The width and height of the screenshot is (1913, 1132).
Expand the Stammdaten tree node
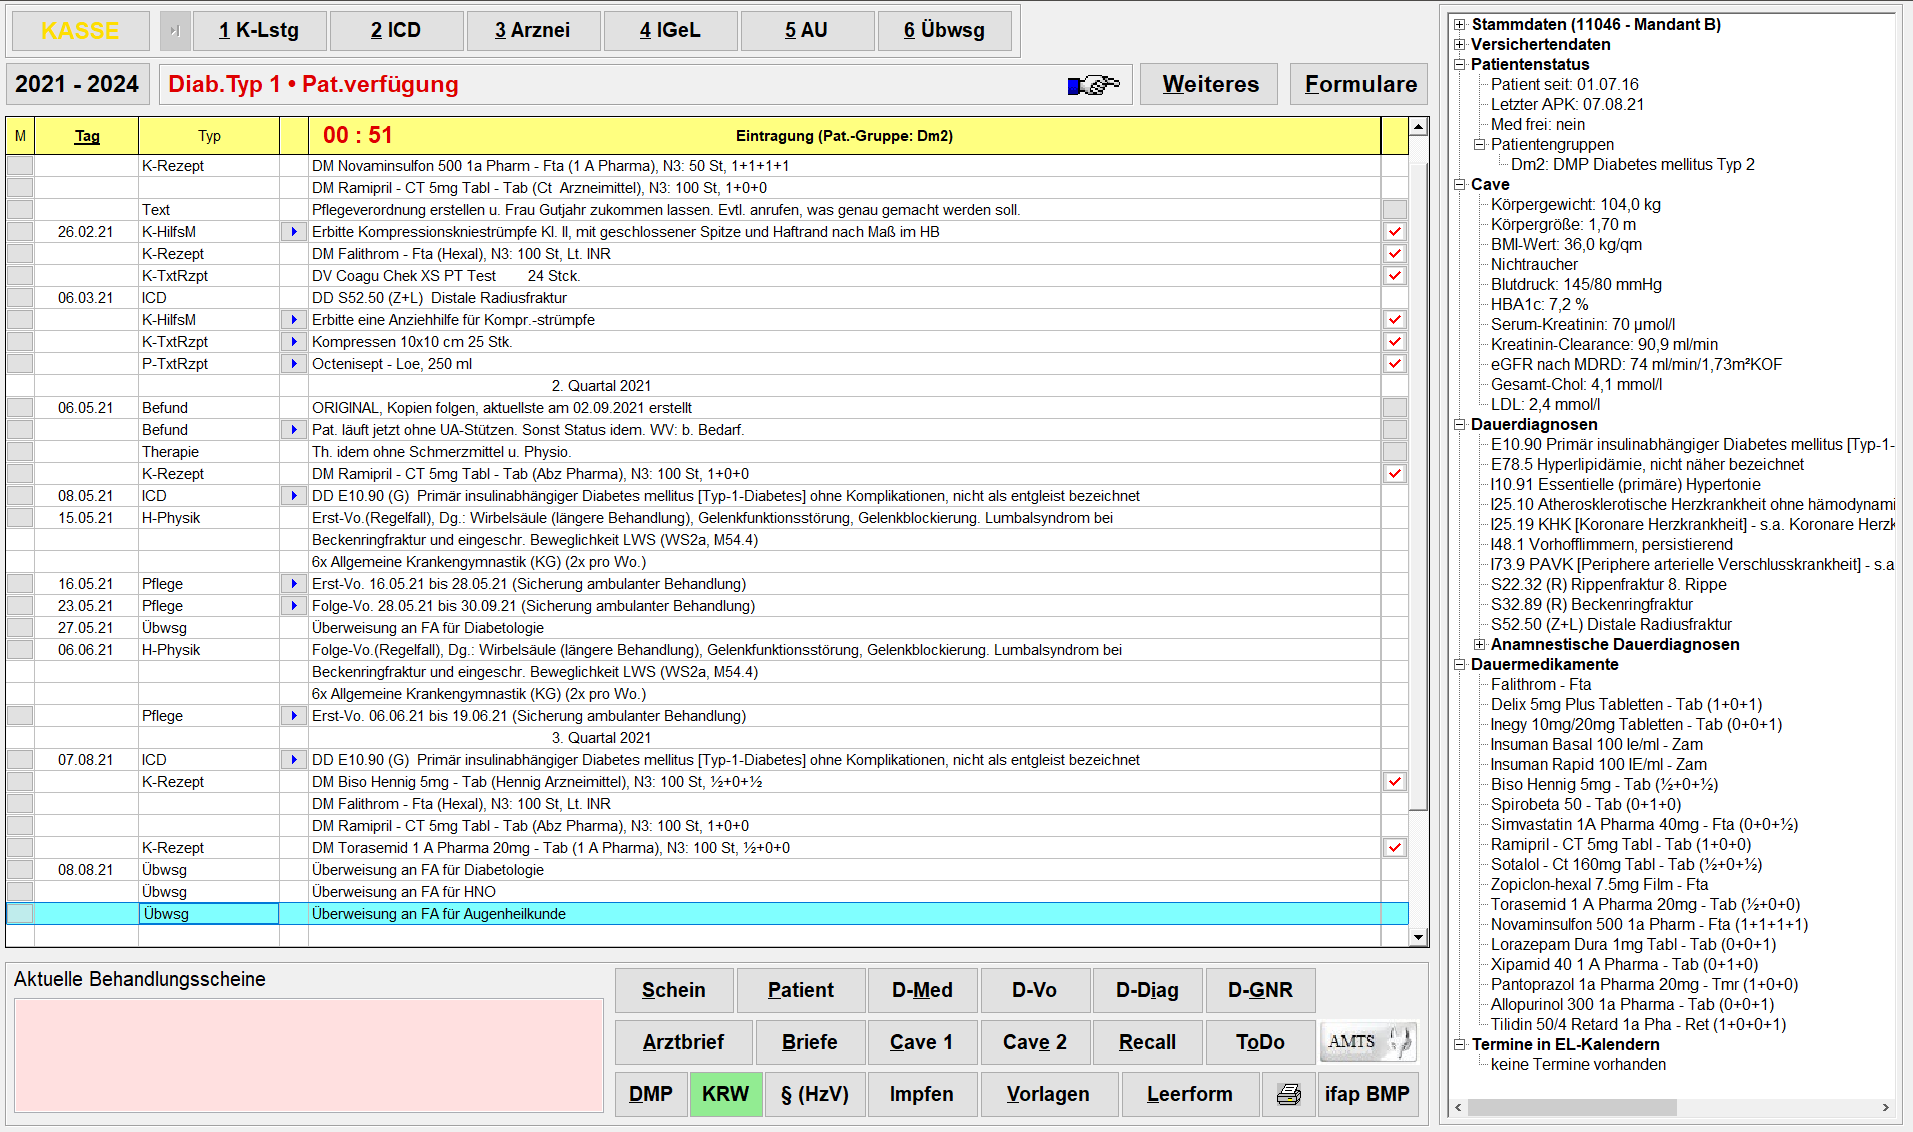coord(1460,25)
